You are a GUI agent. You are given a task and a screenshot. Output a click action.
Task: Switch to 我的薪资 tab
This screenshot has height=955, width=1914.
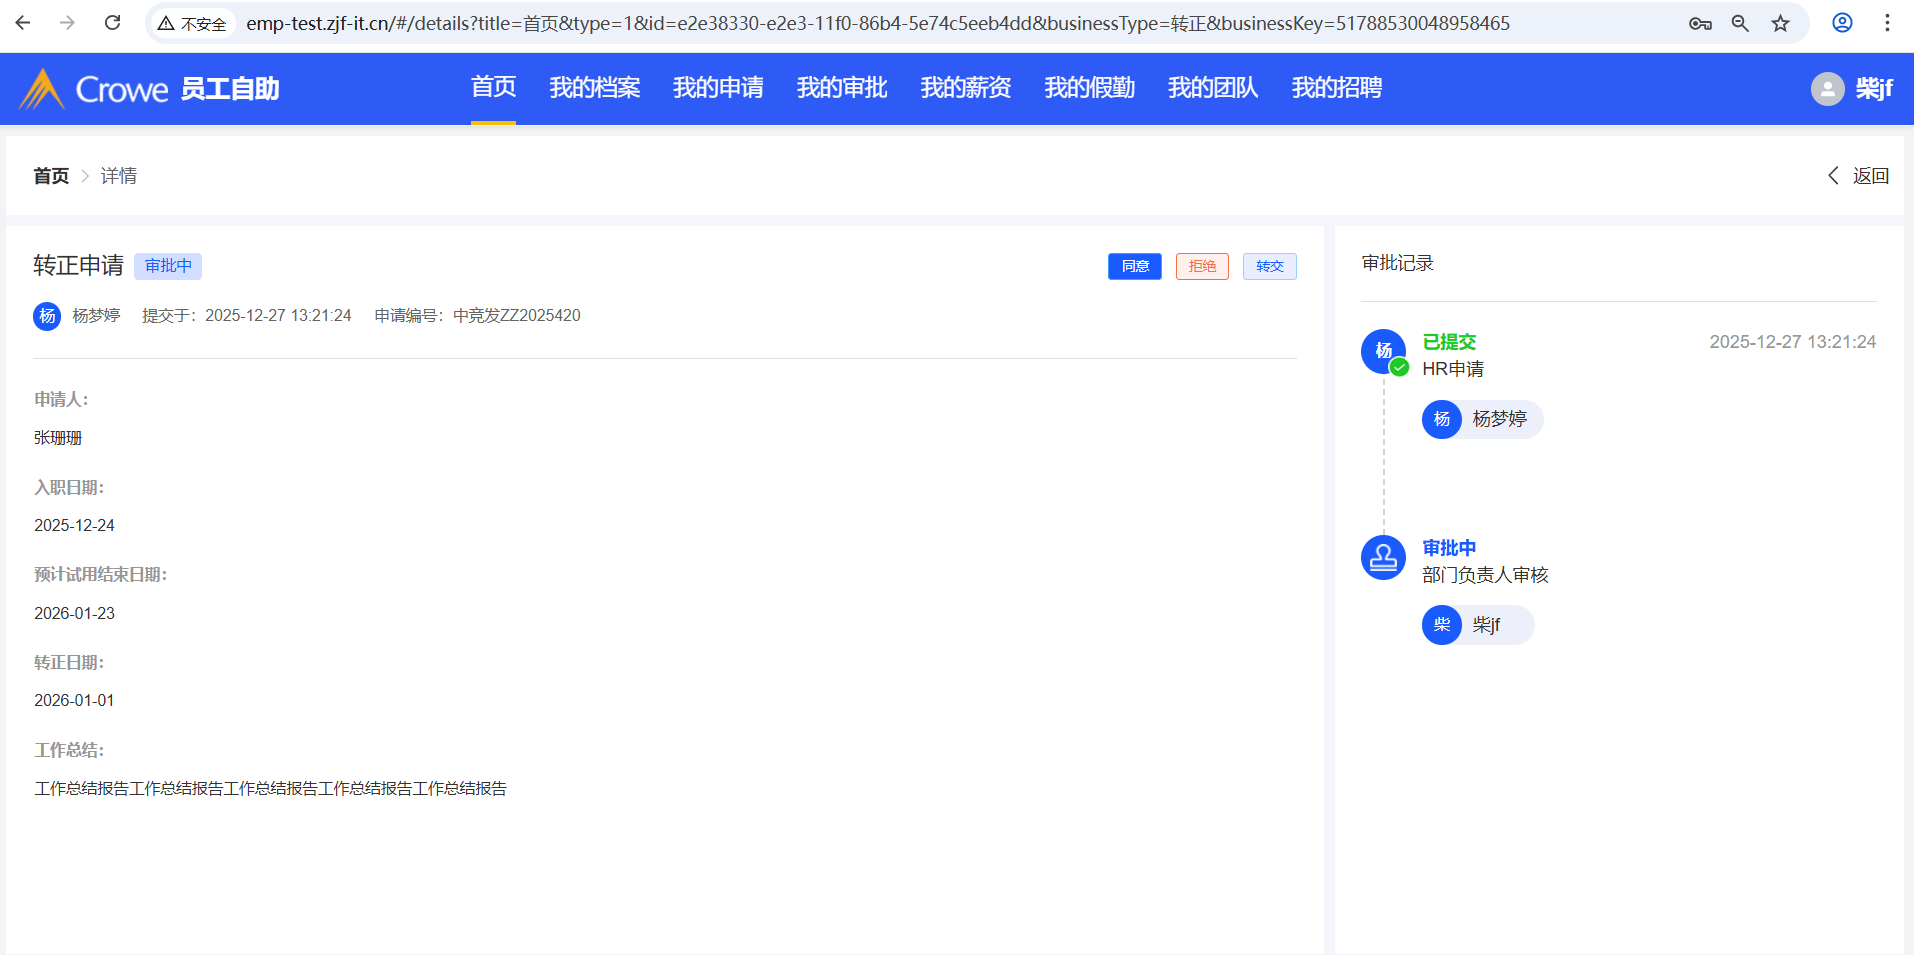pos(965,88)
